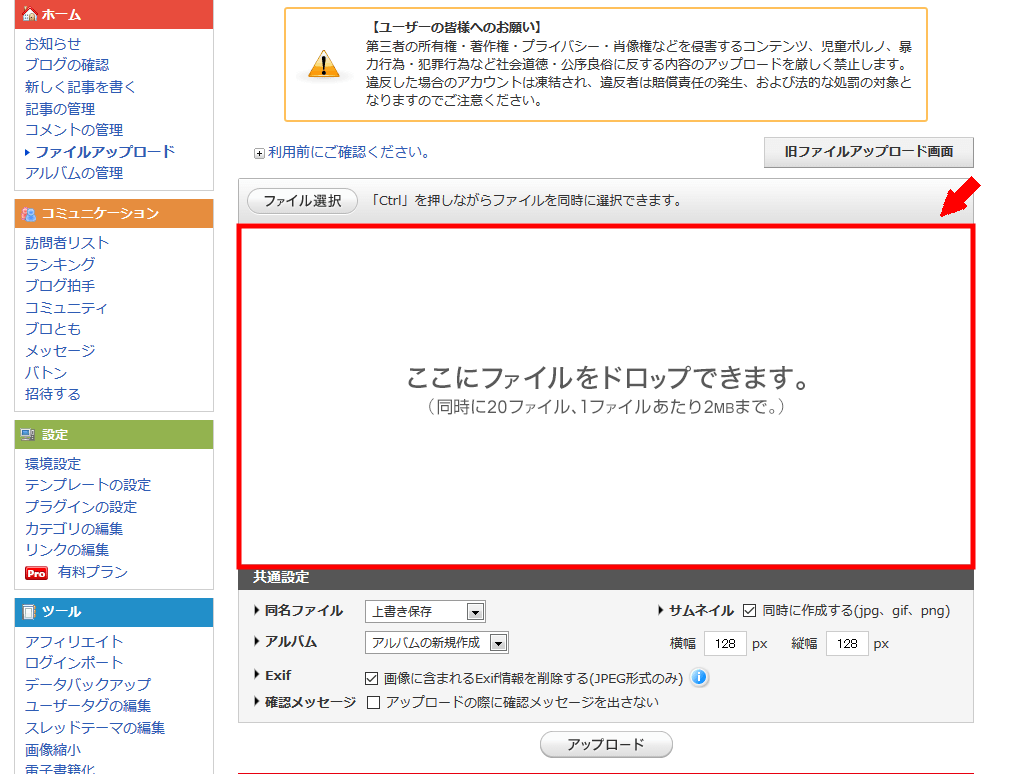Click the ホーム section header
This screenshot has height=774, width=1021.
click(x=114, y=14)
